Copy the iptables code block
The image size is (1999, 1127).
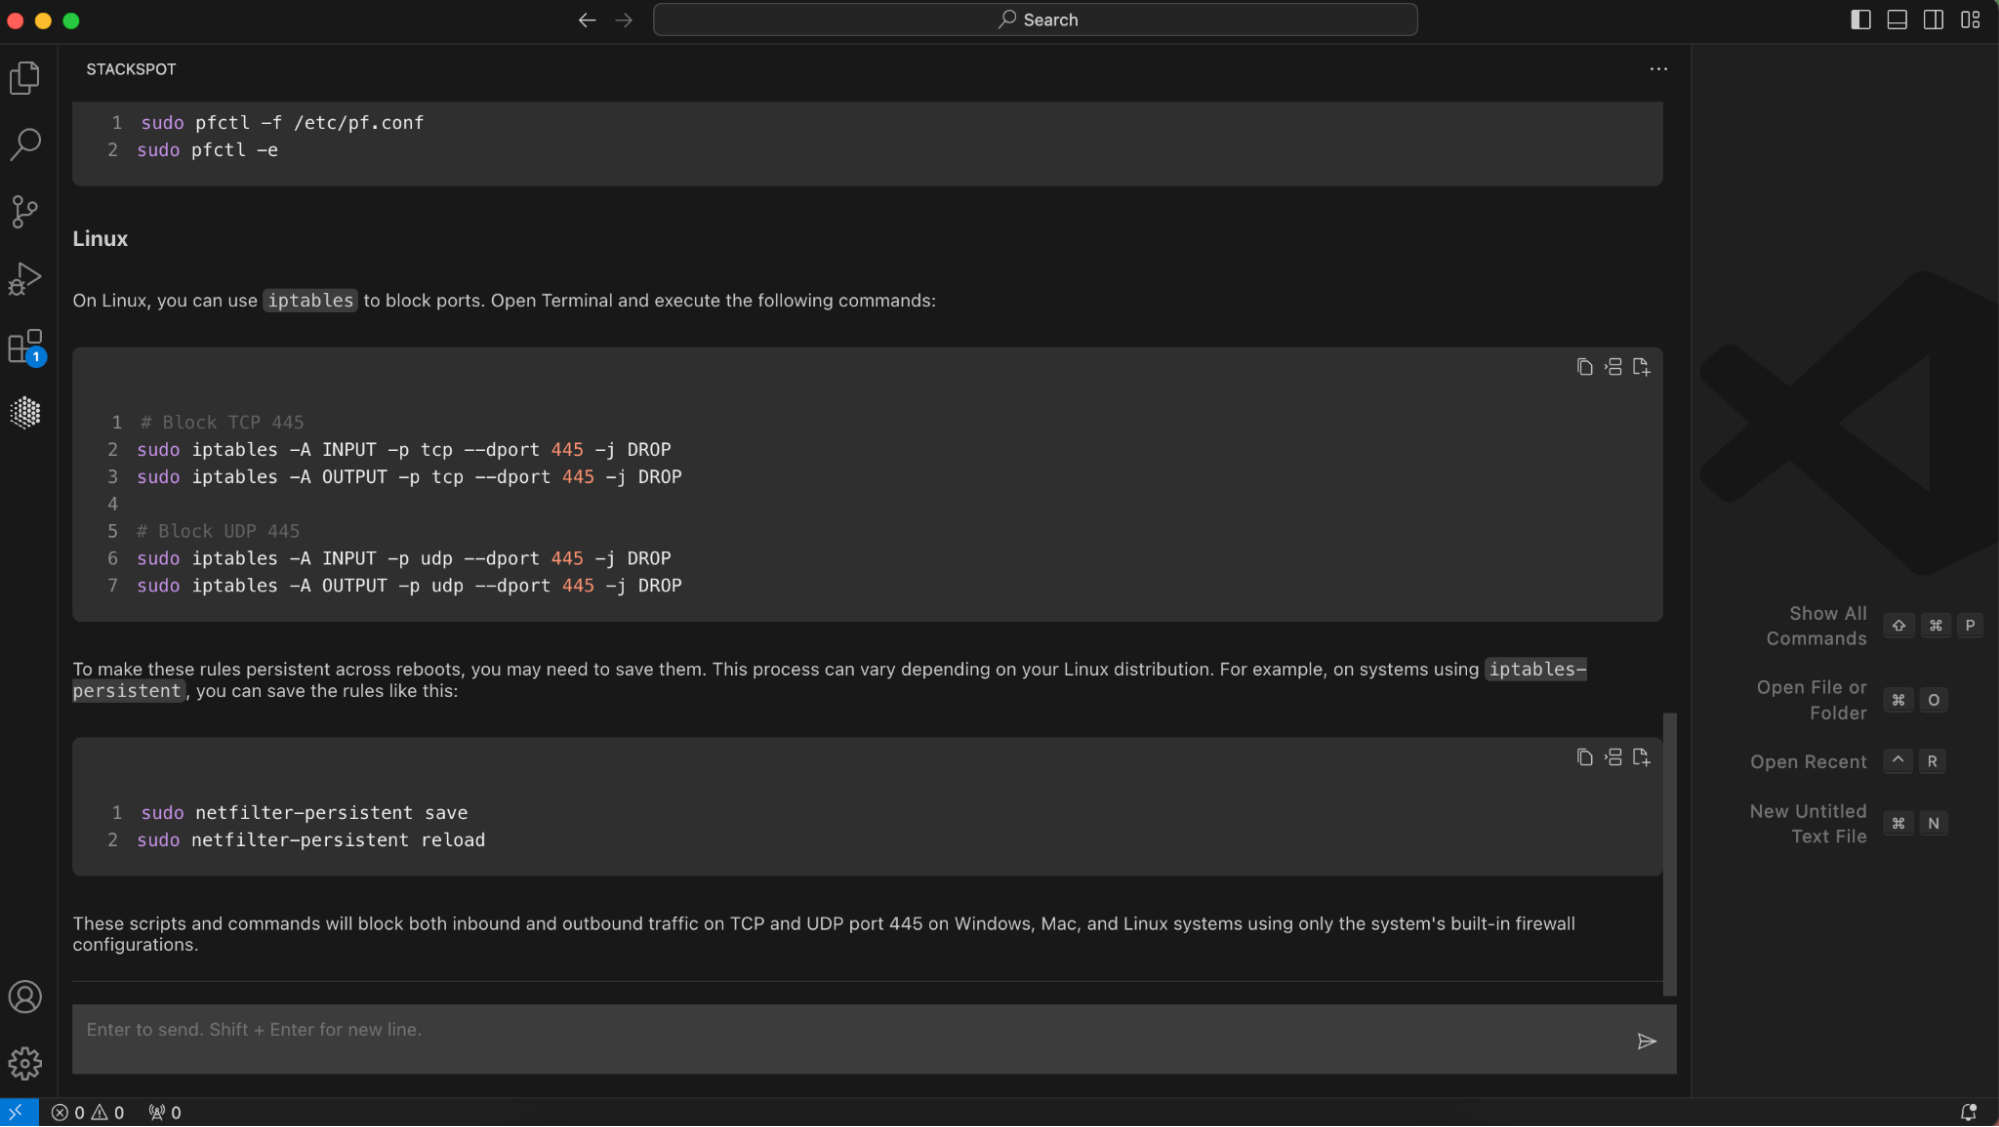pos(1584,367)
